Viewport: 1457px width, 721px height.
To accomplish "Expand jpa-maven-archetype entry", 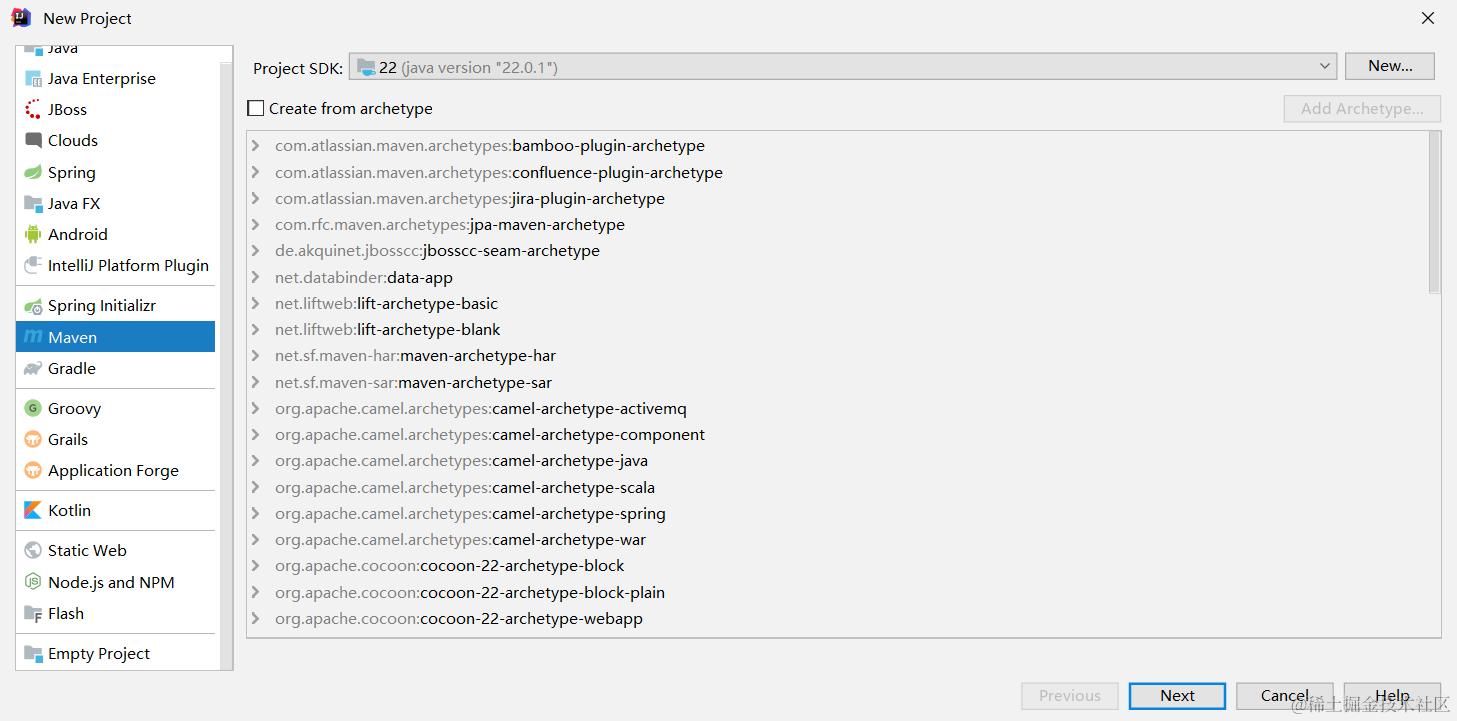I will pos(256,225).
